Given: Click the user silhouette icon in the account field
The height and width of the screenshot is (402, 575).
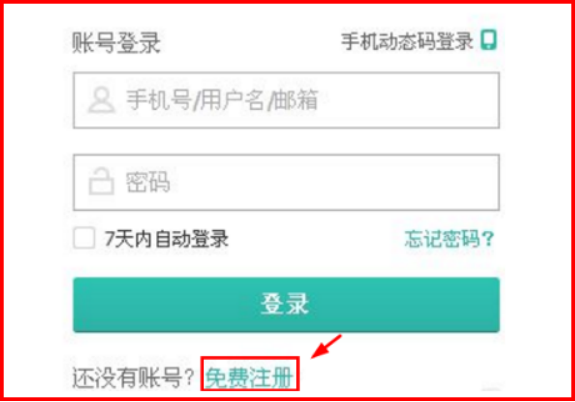Looking at the screenshot, I should (101, 100).
